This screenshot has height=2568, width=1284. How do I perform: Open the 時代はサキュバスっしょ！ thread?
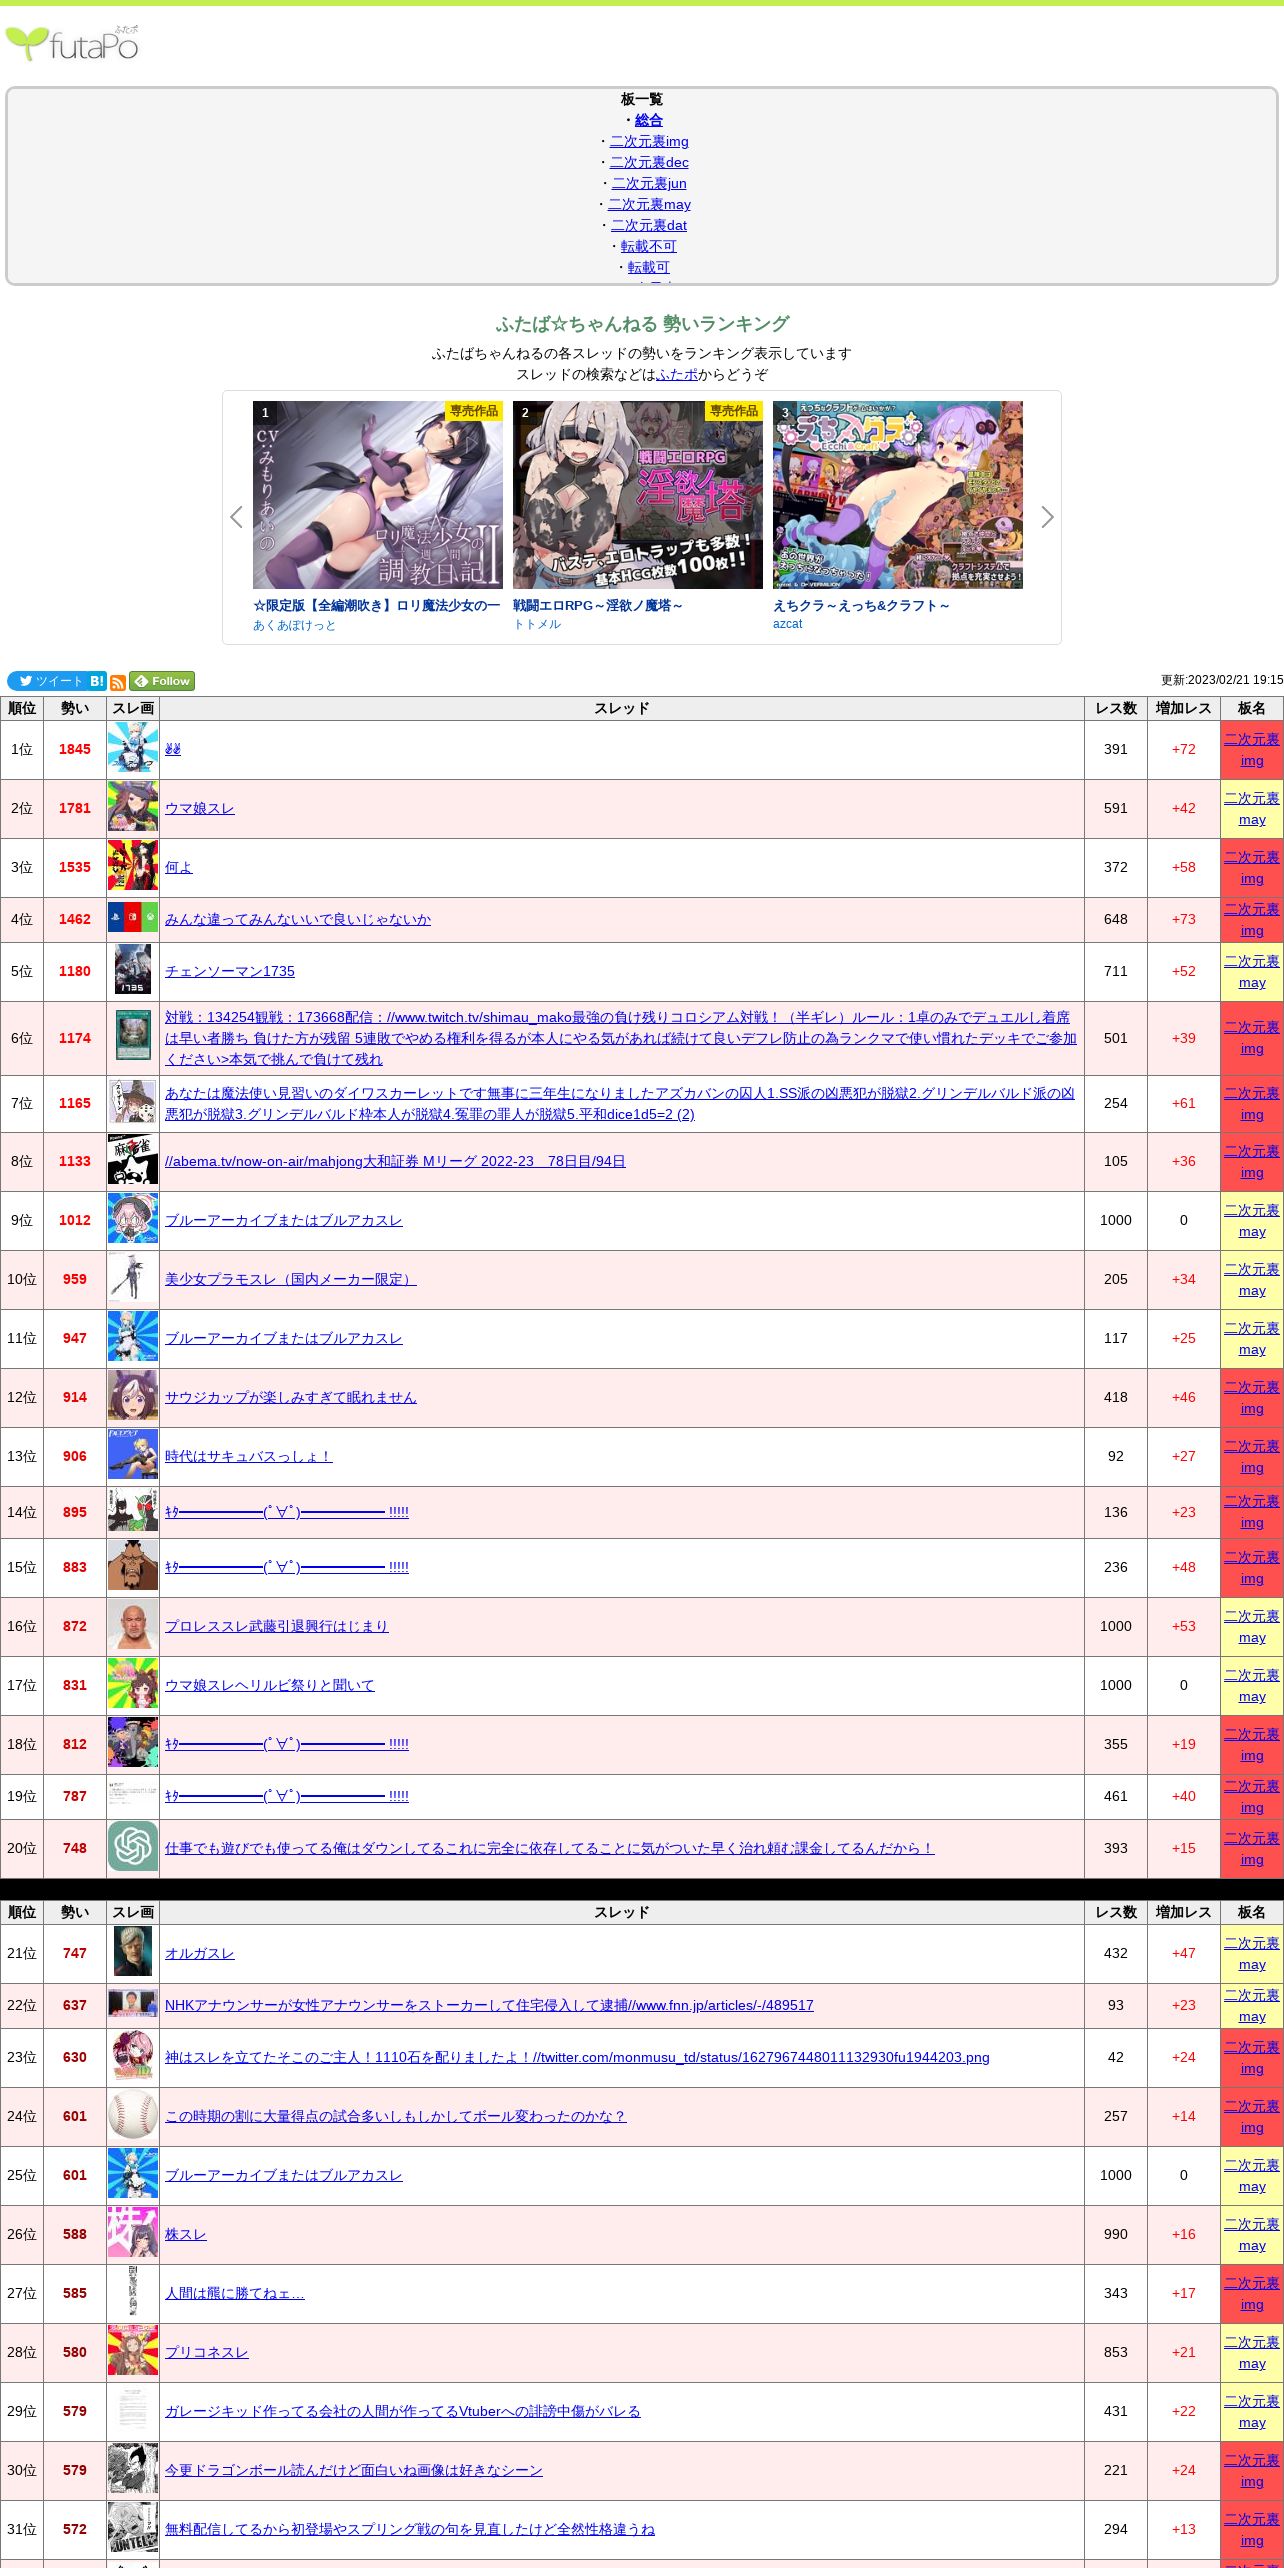point(249,1456)
